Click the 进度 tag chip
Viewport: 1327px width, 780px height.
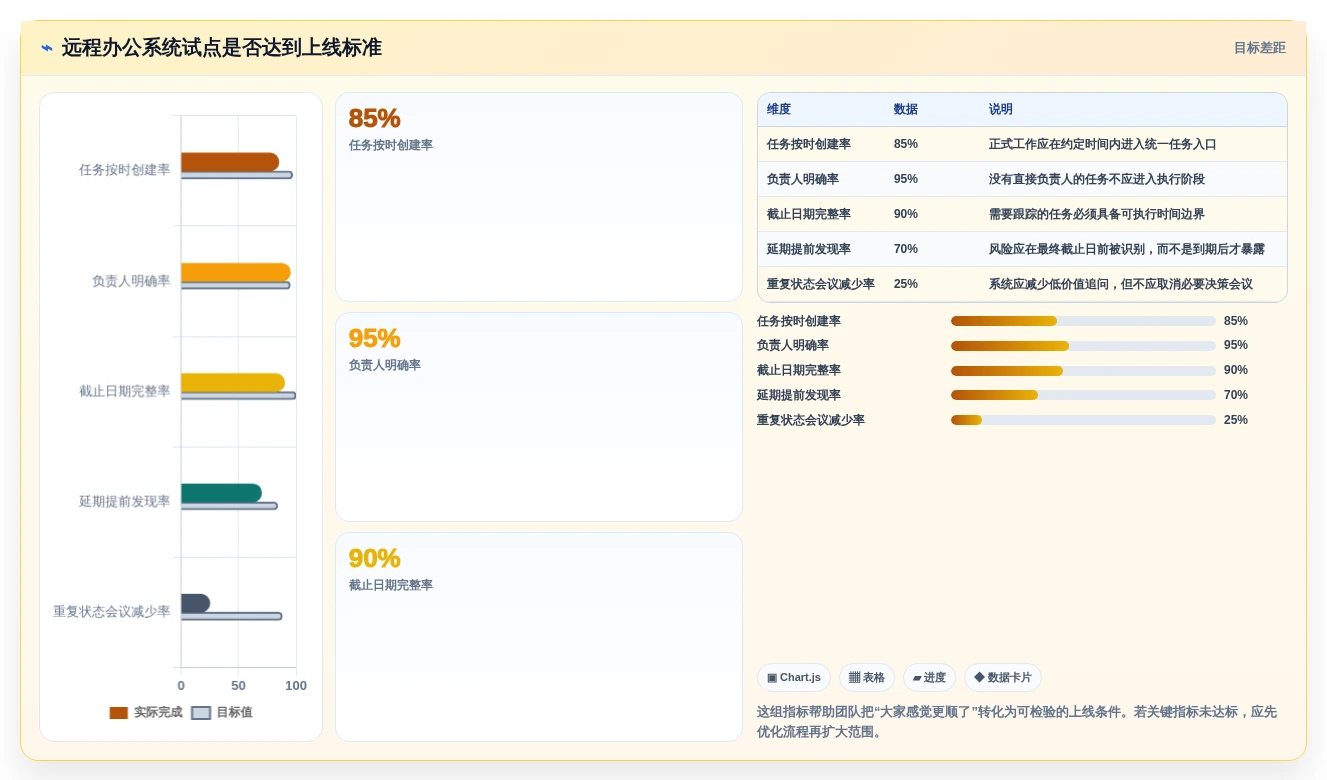tap(929, 677)
